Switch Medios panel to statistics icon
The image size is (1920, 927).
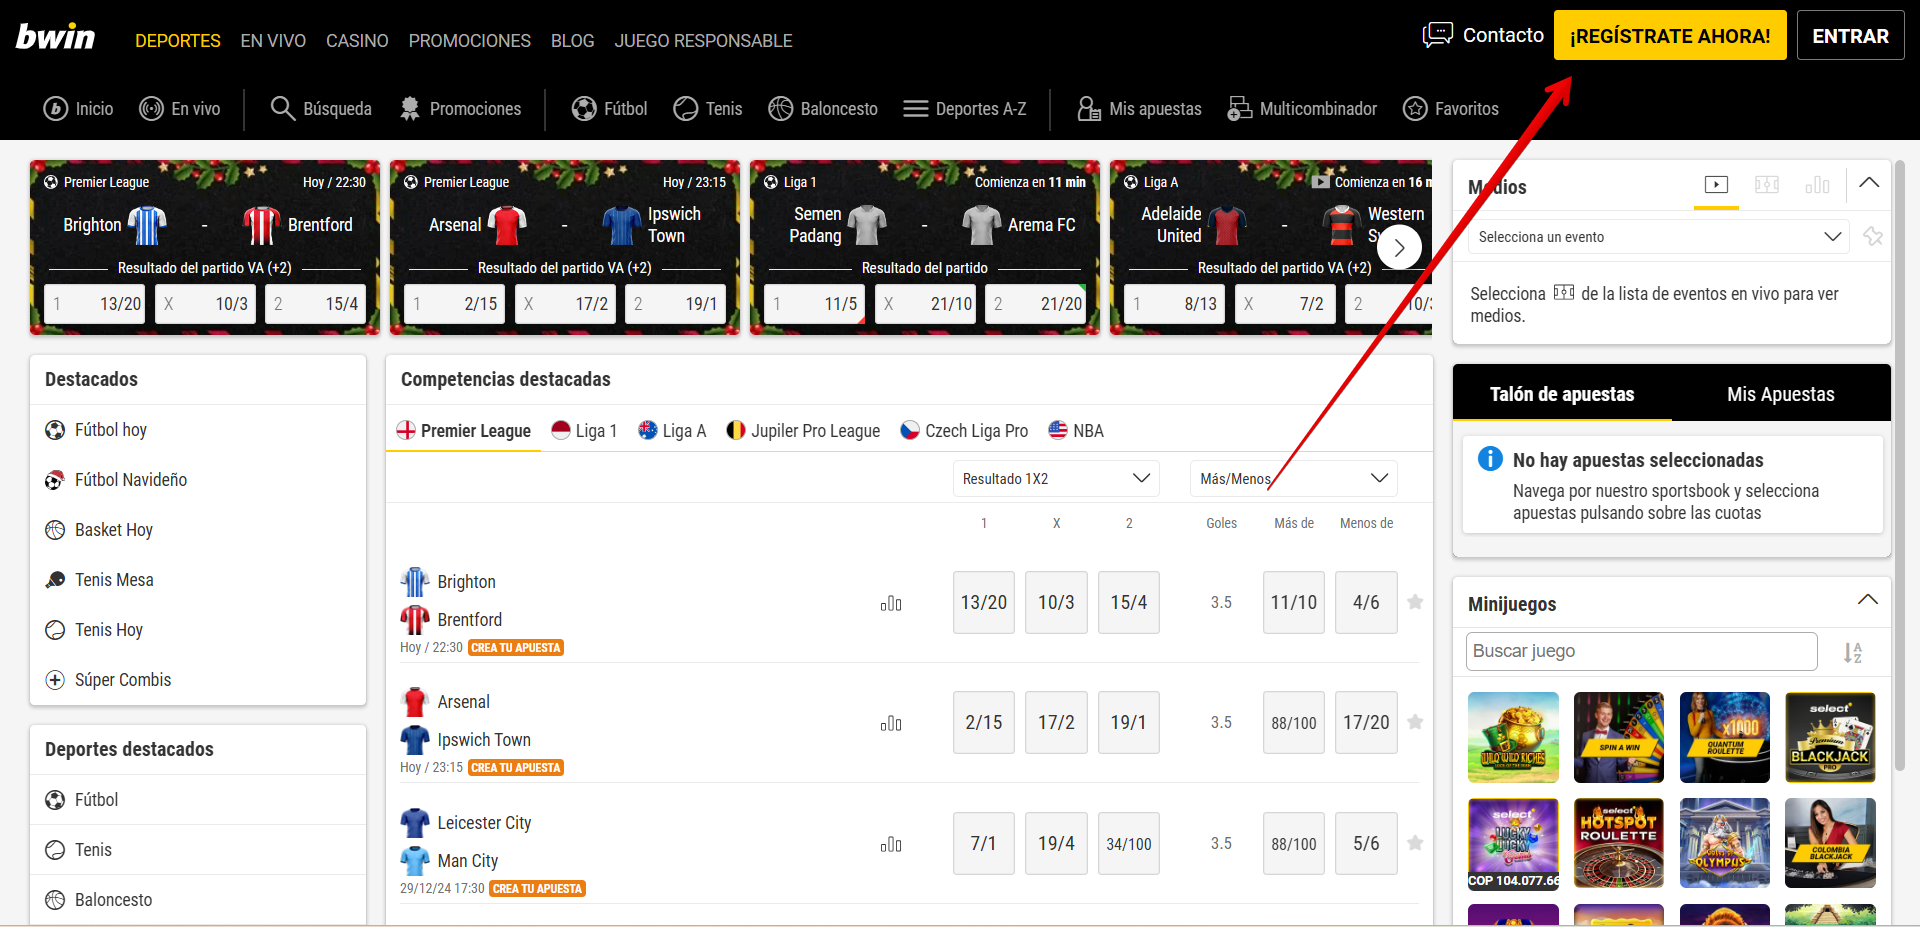tap(1817, 185)
